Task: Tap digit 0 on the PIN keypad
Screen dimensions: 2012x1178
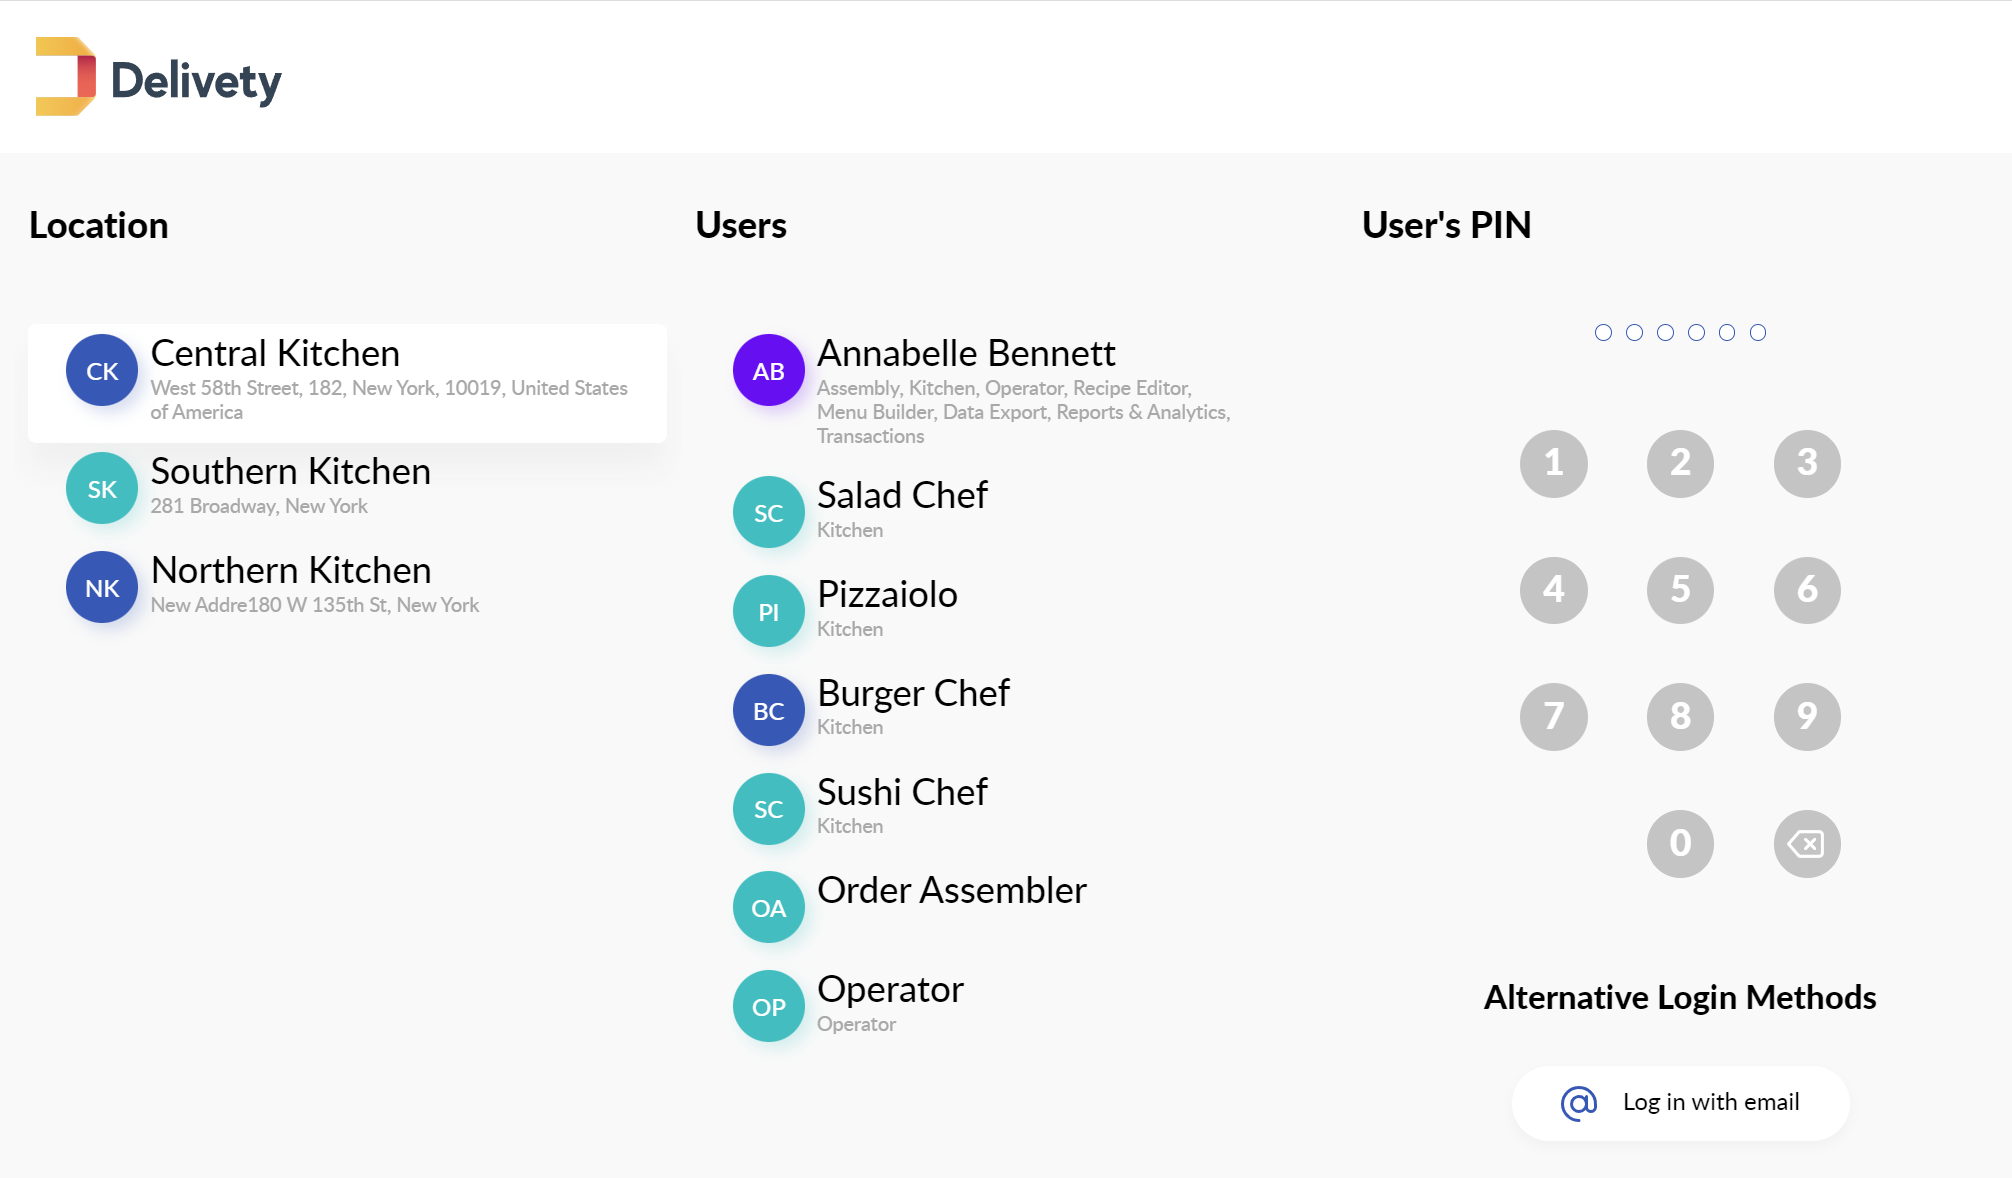Action: click(x=1680, y=843)
